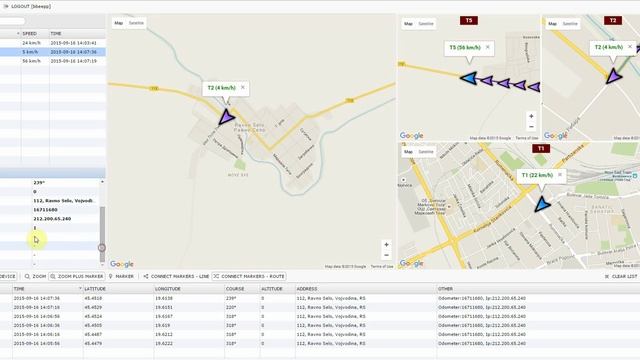Viewport: 640px width, 360px height.
Task: Toggle Zoom Plus Marker button
Action: coord(76,276)
